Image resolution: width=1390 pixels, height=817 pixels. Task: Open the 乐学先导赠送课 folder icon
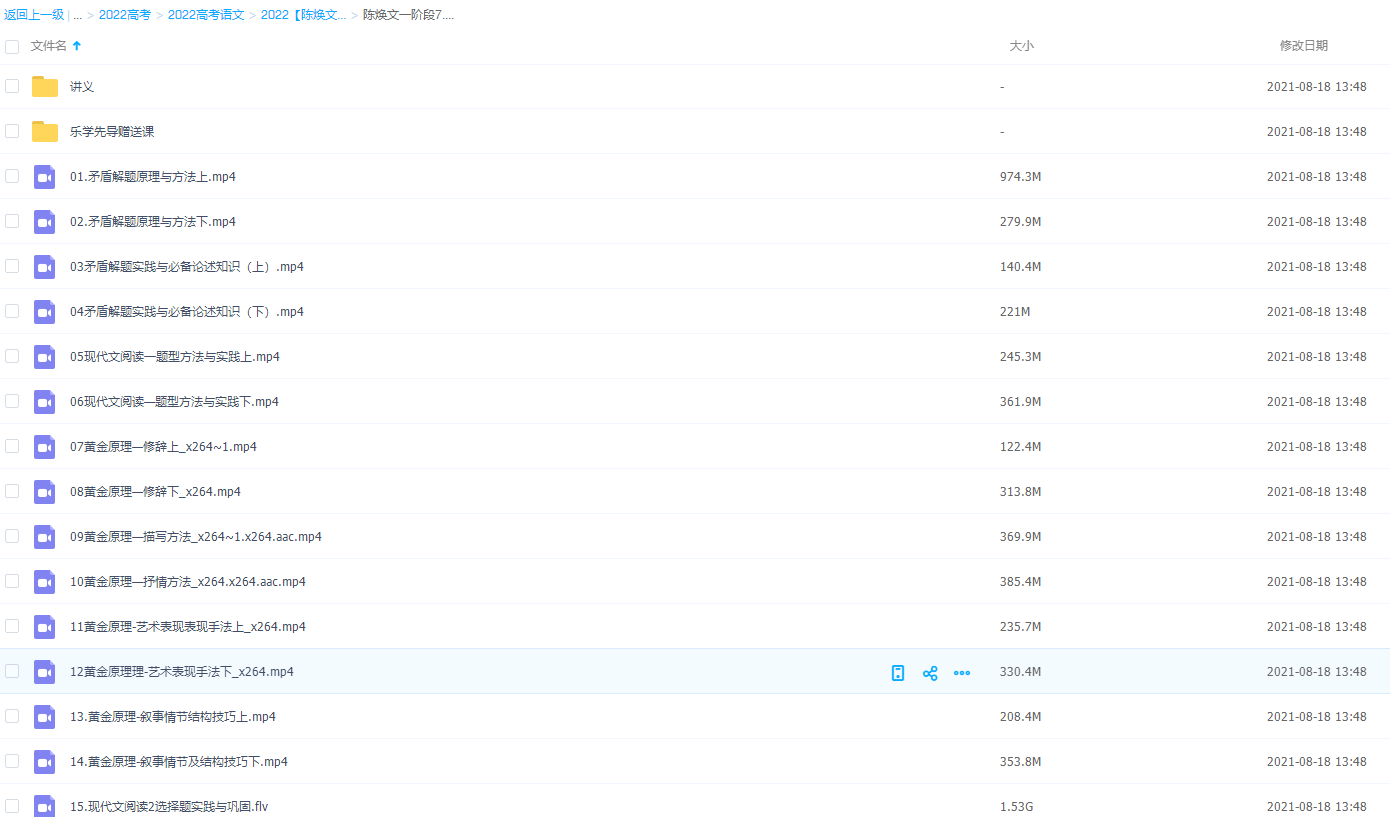pyautogui.click(x=45, y=132)
